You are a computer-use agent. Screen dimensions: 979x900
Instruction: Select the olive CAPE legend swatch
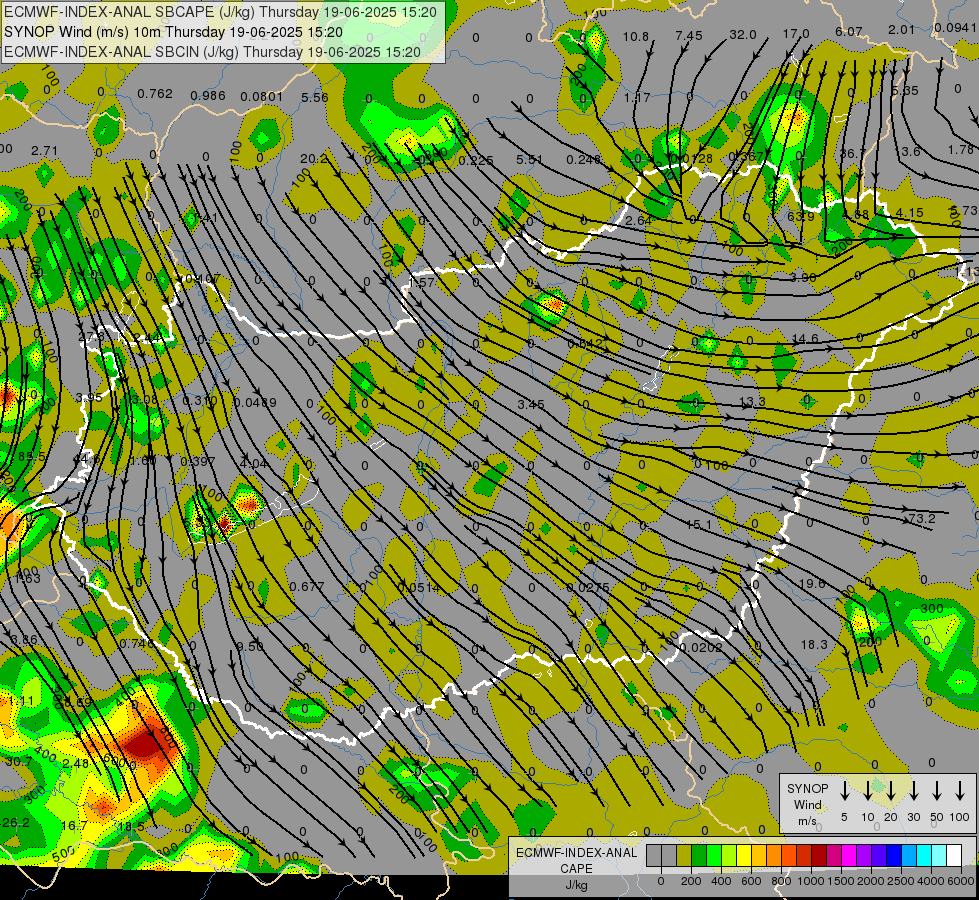pos(684,856)
